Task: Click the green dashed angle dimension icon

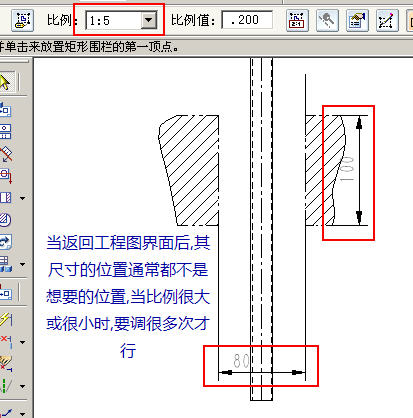Action: [5, 386]
